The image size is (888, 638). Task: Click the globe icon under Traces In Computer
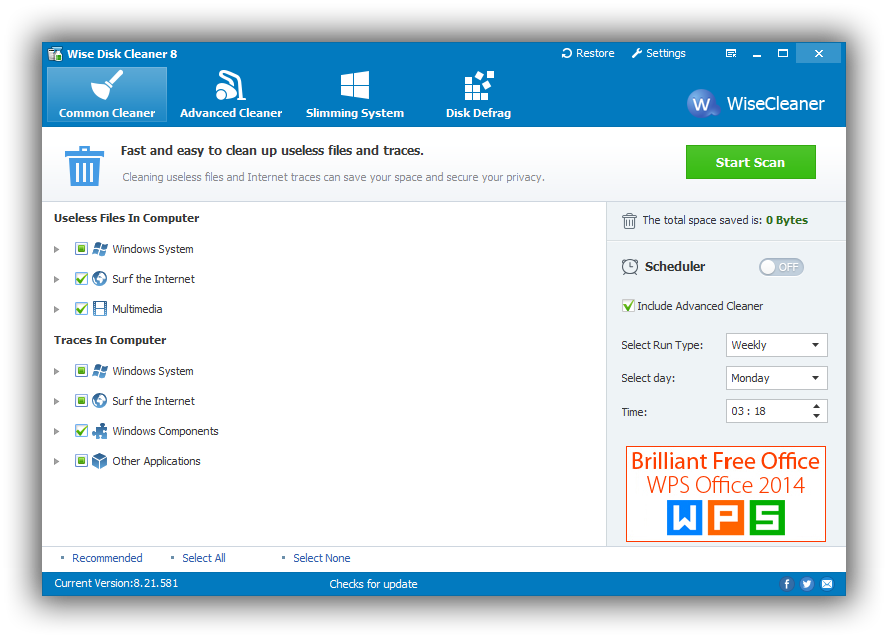100,401
